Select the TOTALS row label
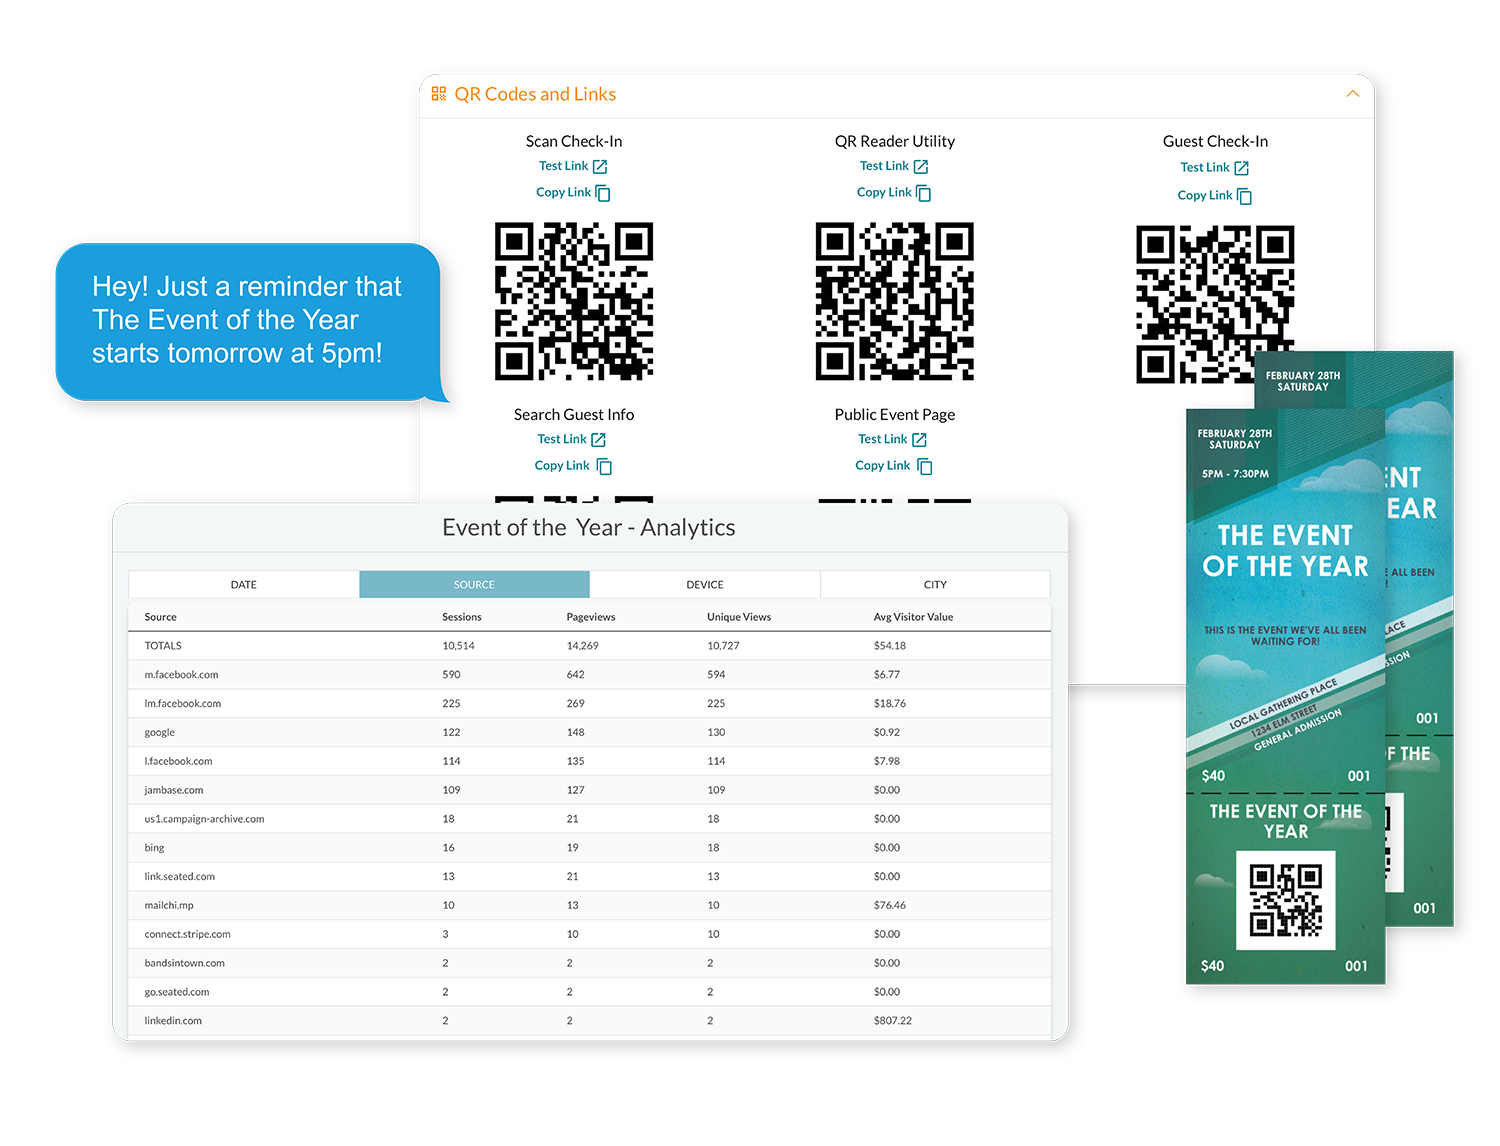 pyautogui.click(x=163, y=646)
